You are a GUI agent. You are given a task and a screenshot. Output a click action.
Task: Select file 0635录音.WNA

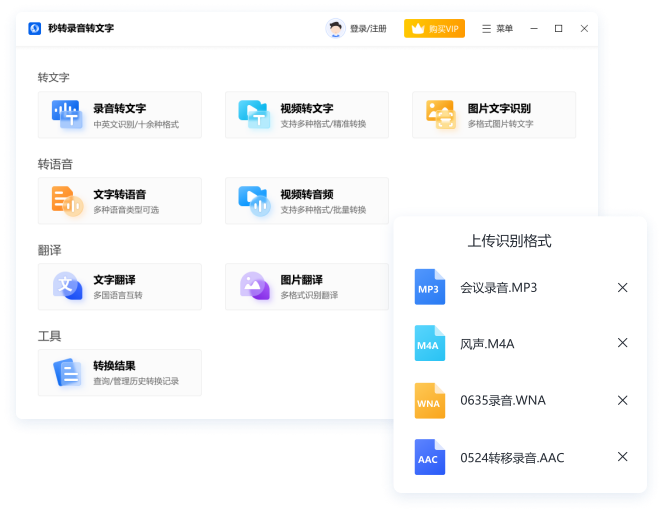(x=503, y=401)
